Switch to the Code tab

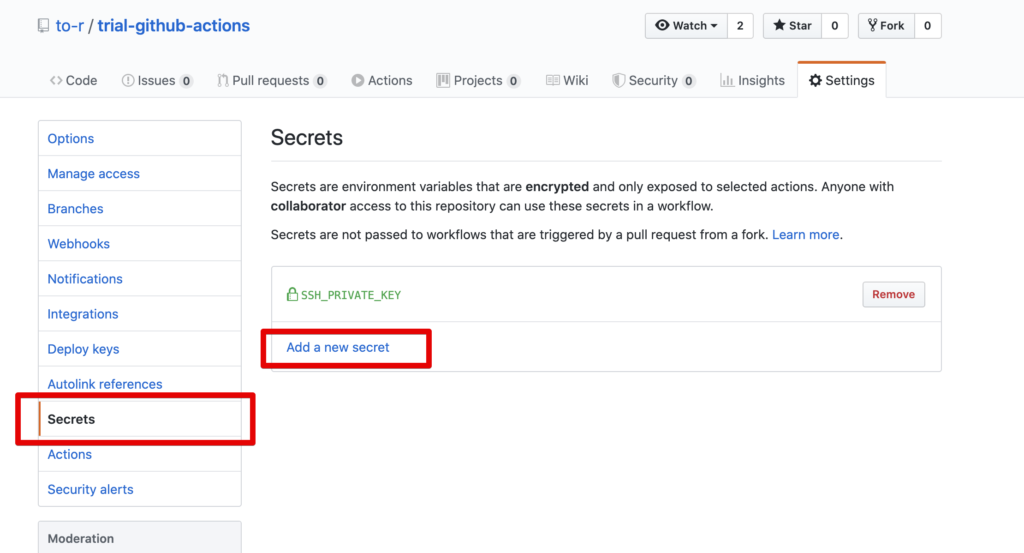(x=73, y=80)
